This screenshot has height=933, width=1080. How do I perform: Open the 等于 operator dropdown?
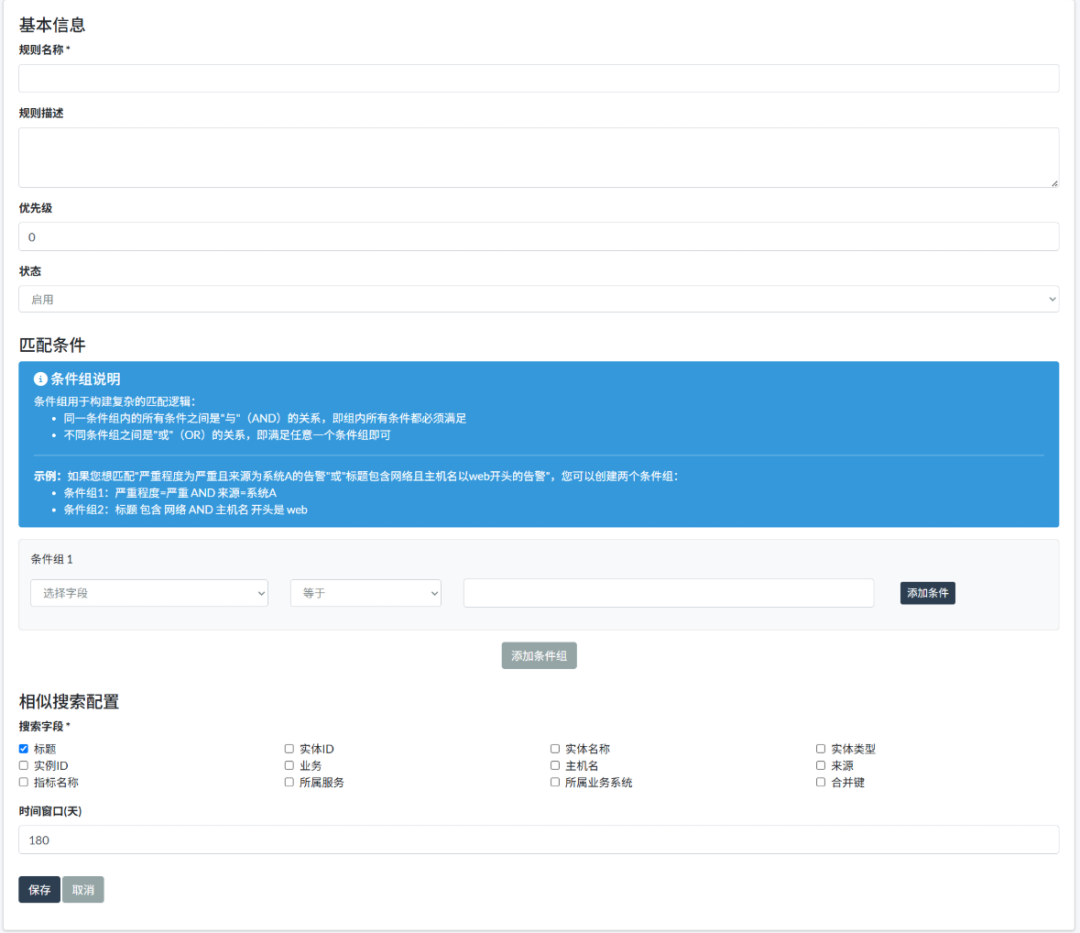(365, 593)
